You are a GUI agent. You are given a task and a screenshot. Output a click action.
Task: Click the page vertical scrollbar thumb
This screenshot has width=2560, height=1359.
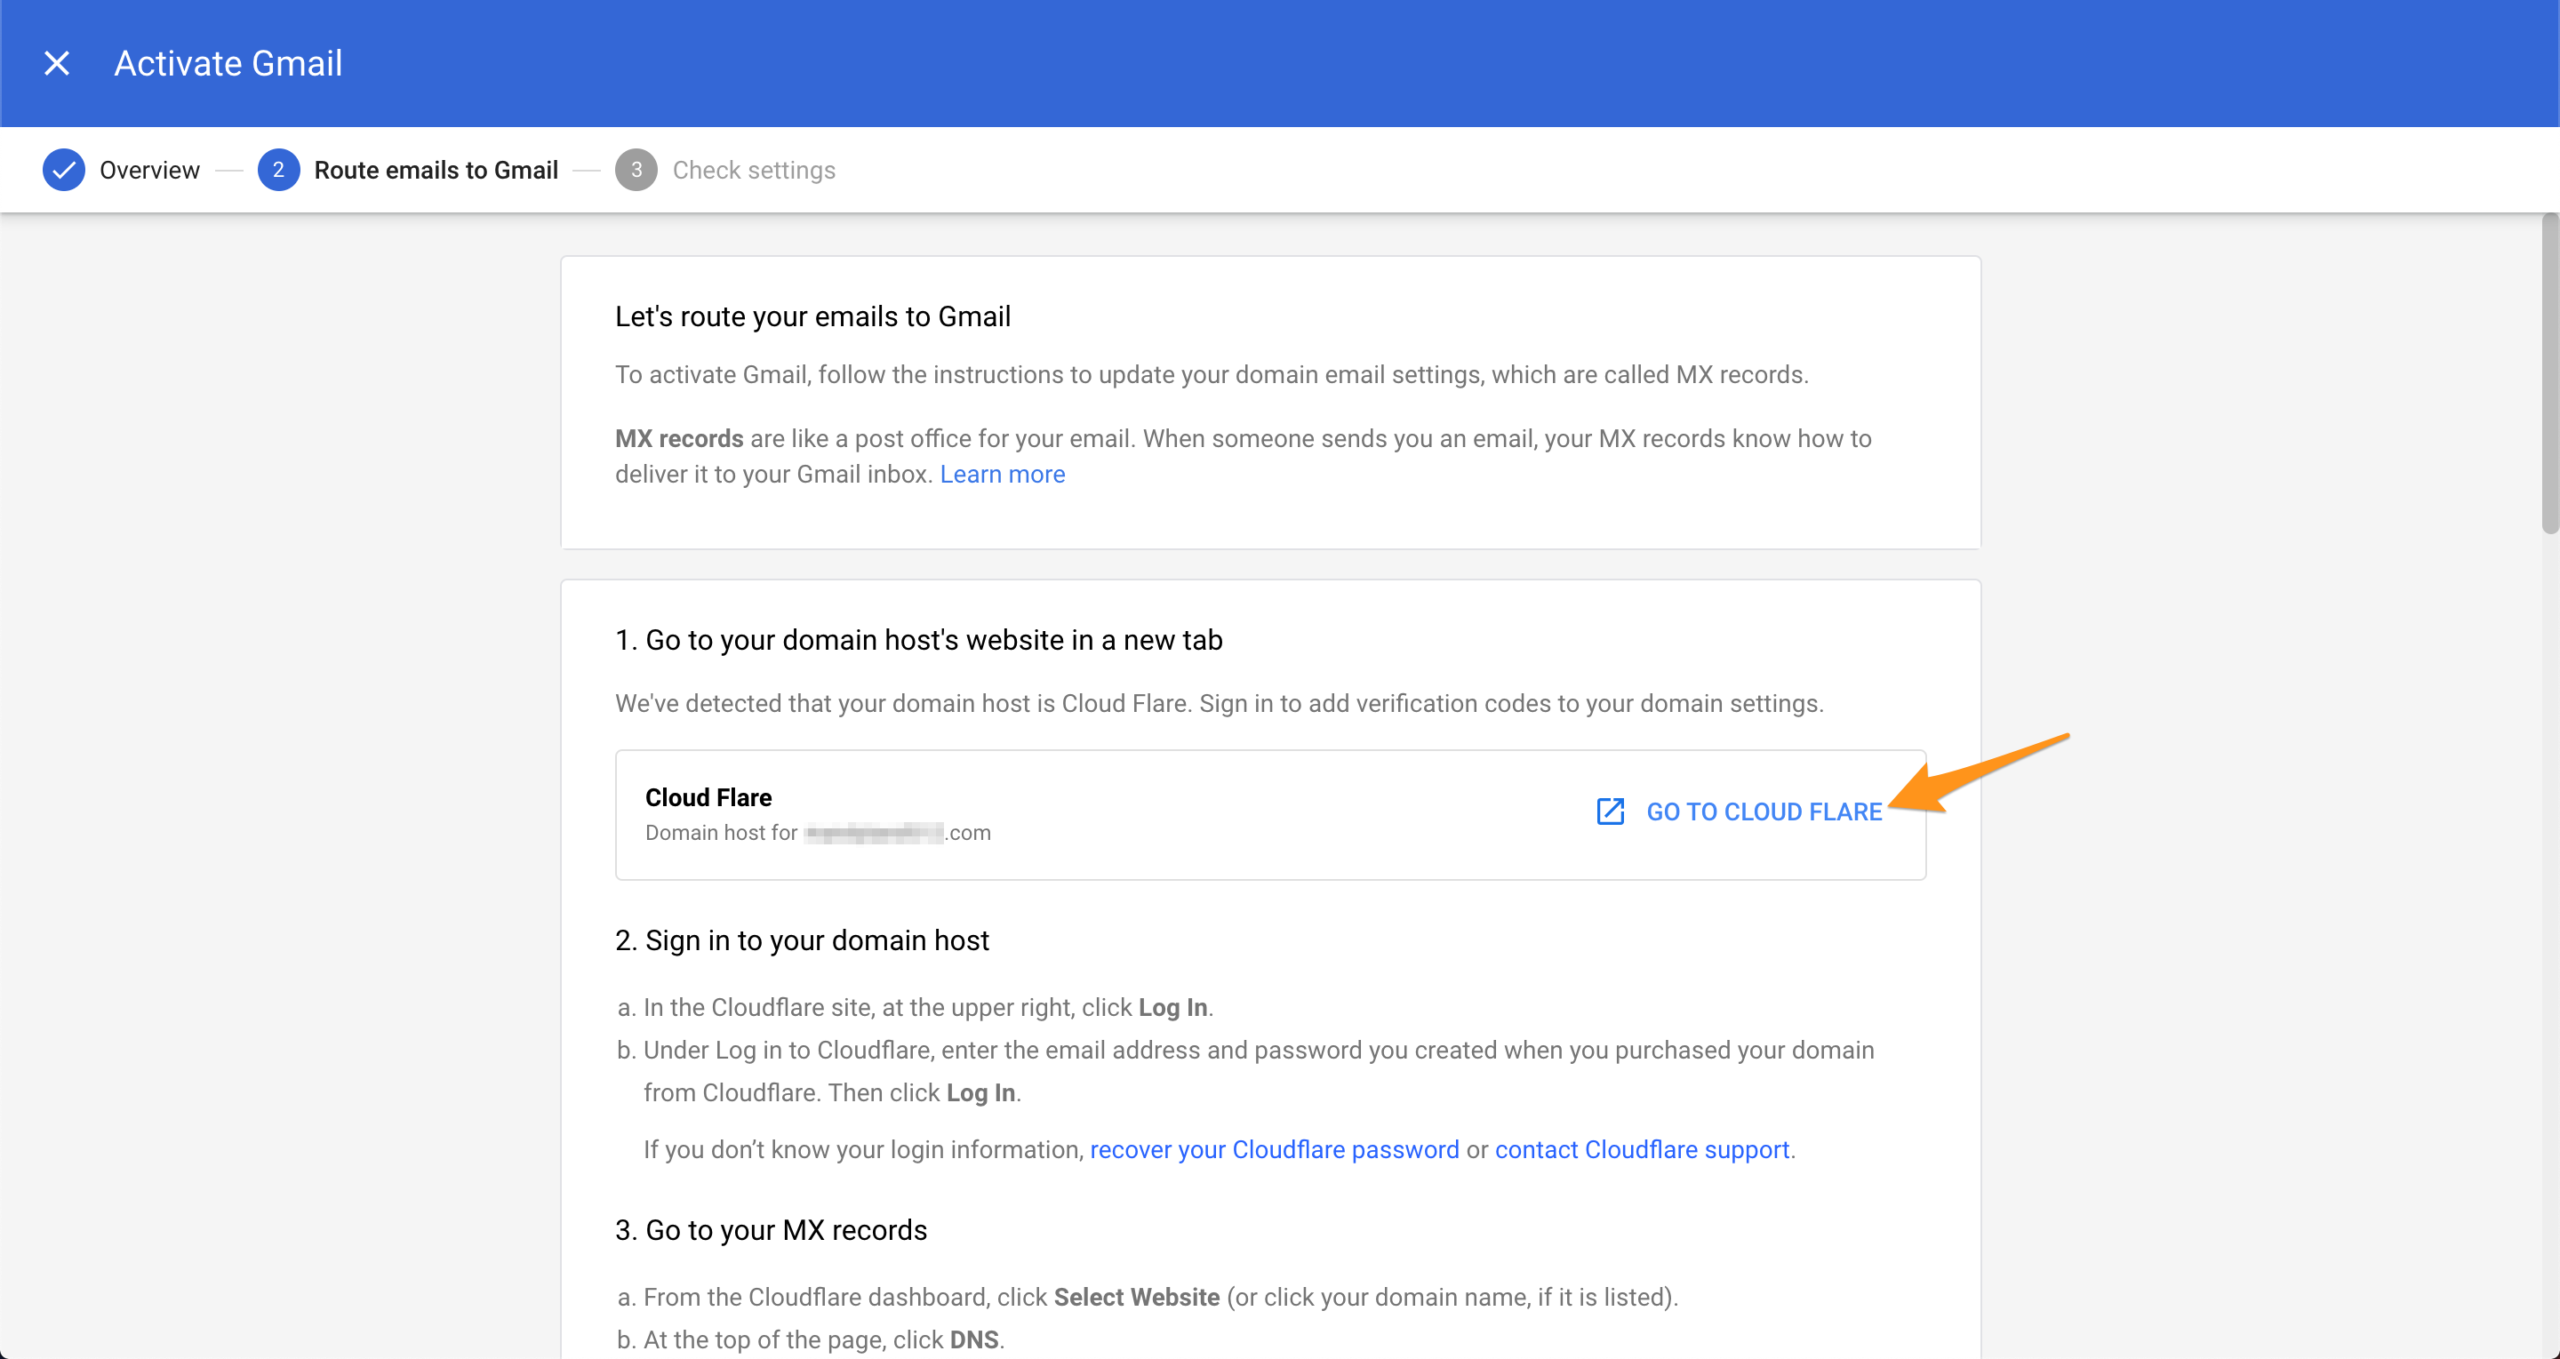2550,375
